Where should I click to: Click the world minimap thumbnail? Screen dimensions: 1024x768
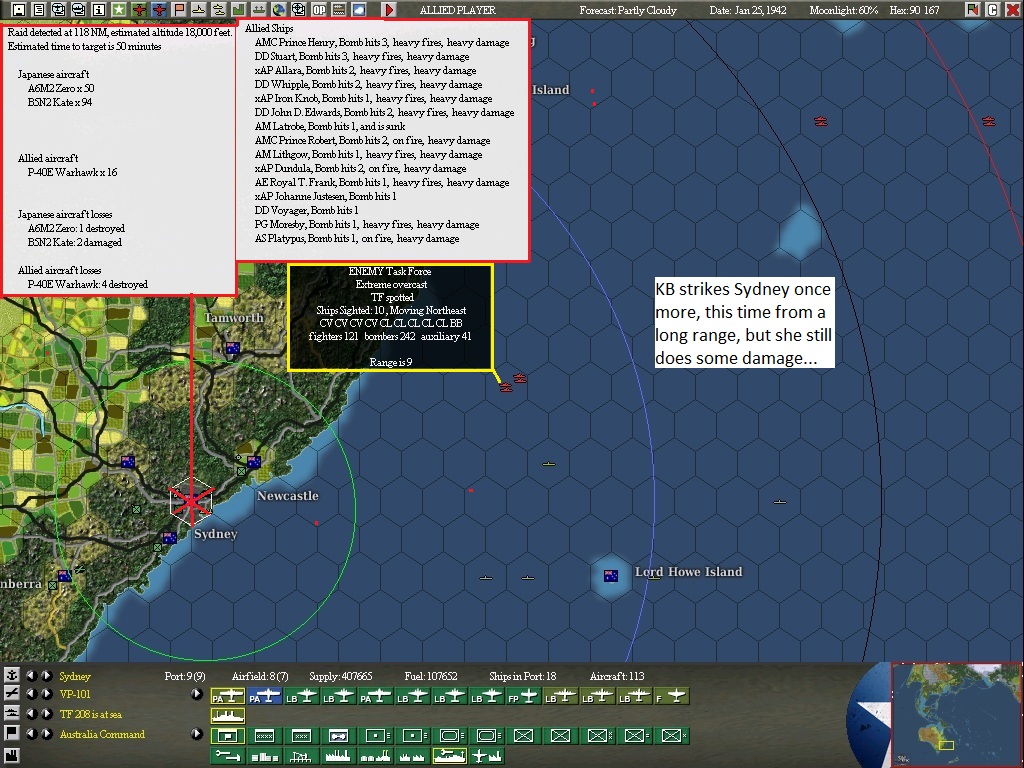pos(957,714)
